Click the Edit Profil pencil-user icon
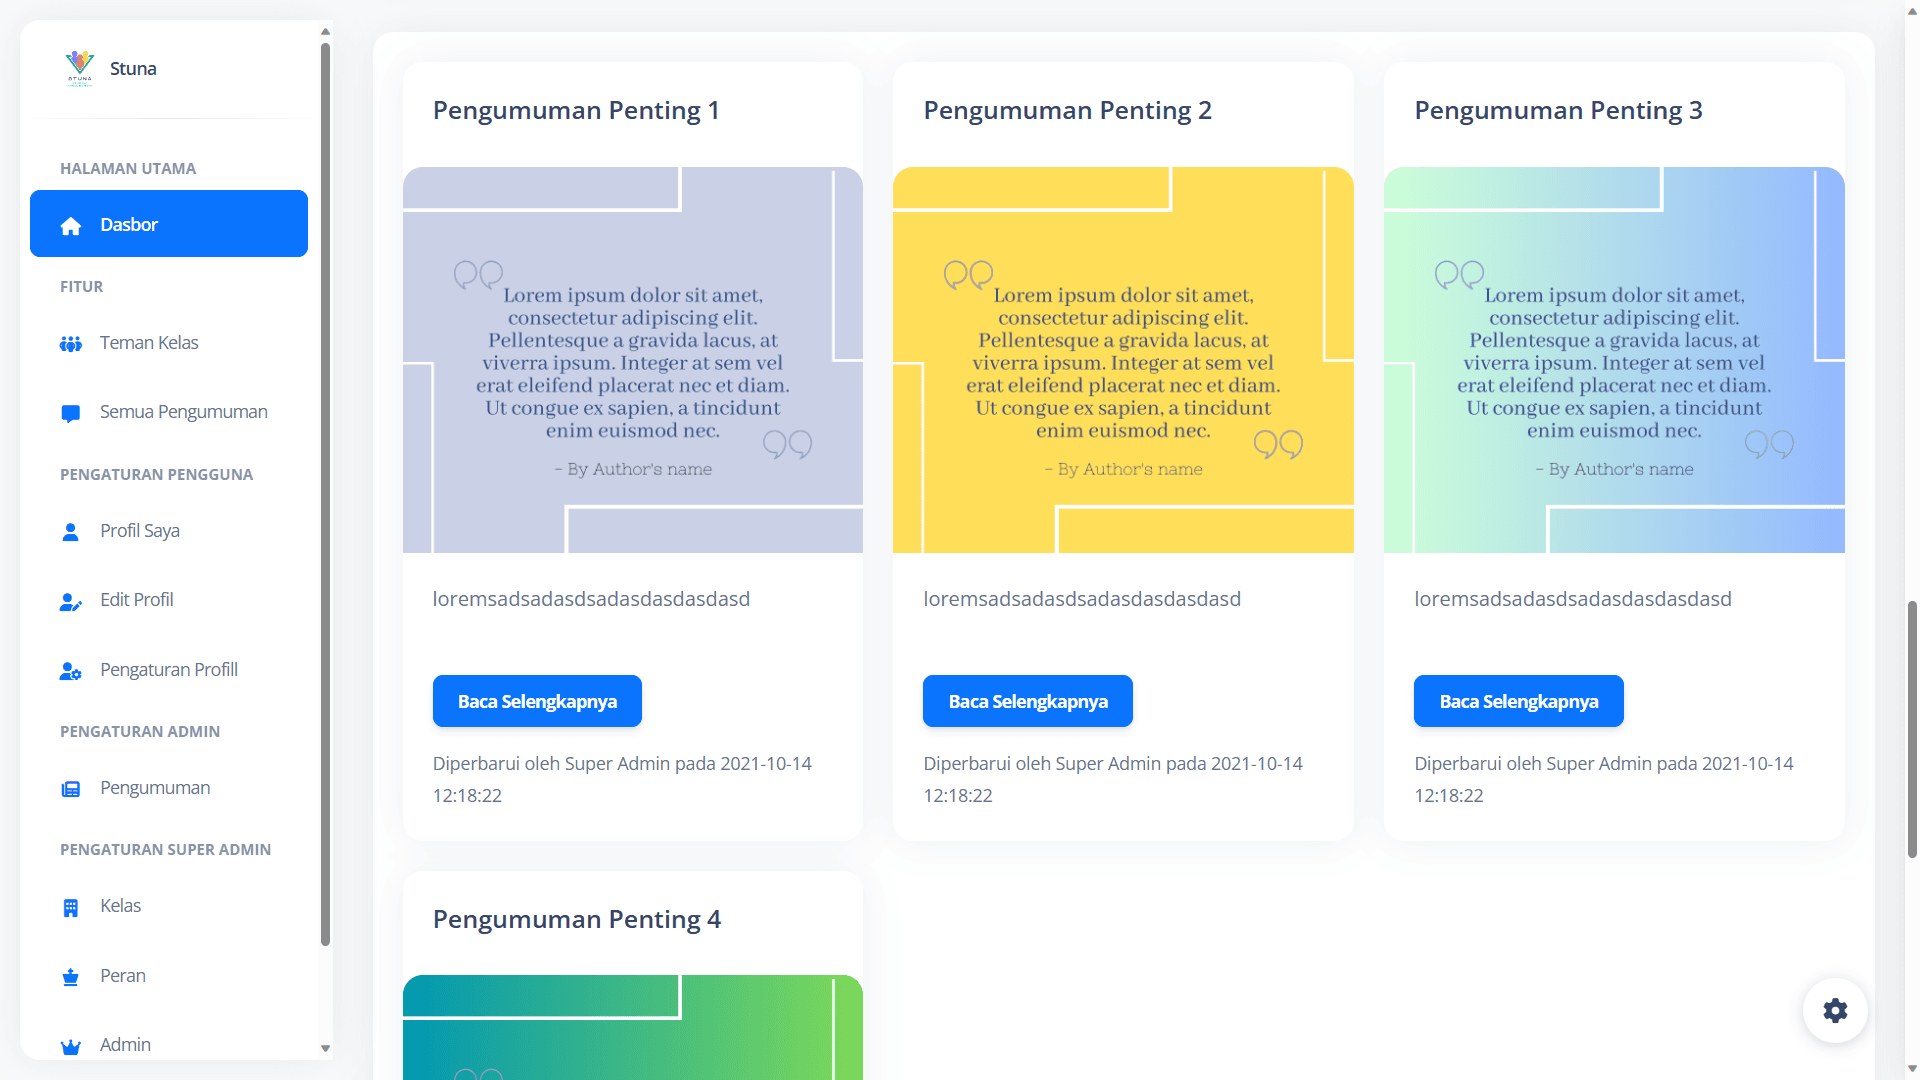Screen dimensions: 1920x1080 click(71, 601)
